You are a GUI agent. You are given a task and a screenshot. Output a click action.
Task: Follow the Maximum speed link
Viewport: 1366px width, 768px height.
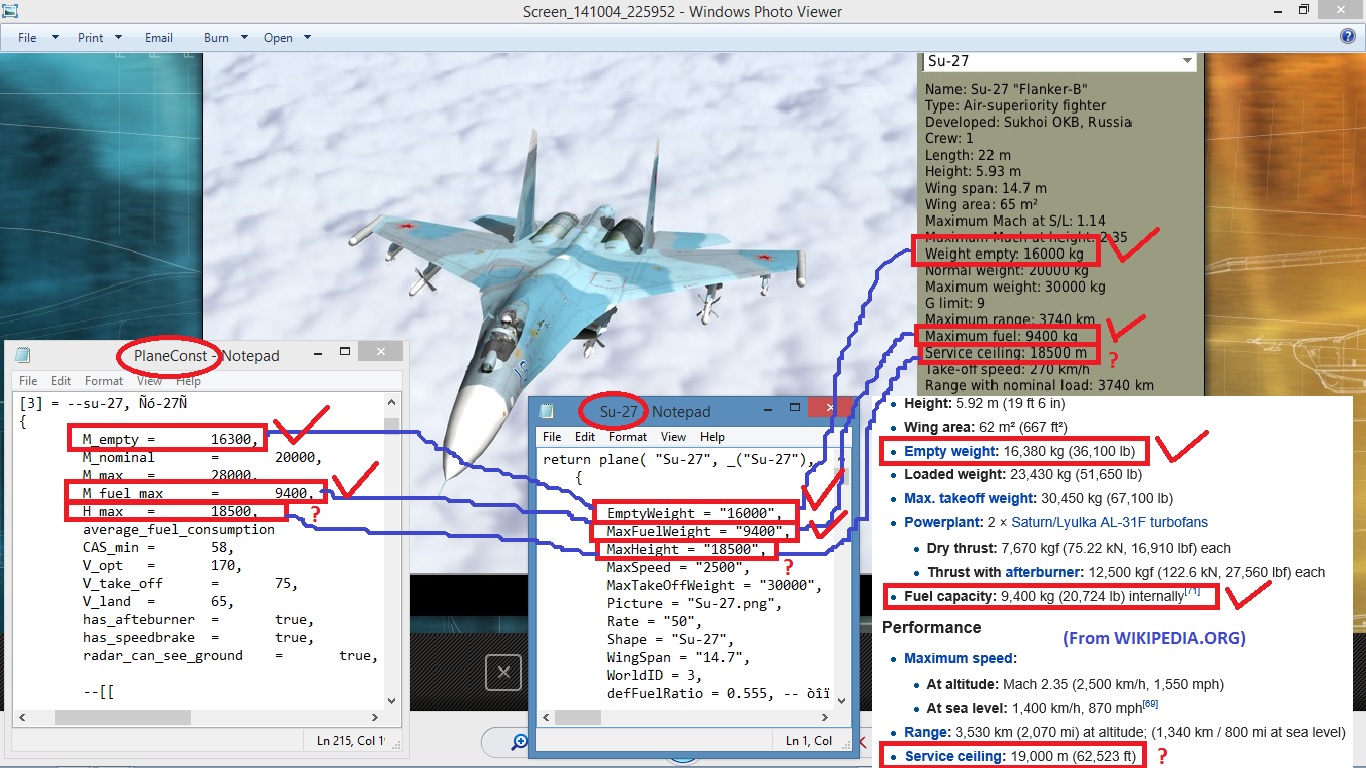click(959, 658)
